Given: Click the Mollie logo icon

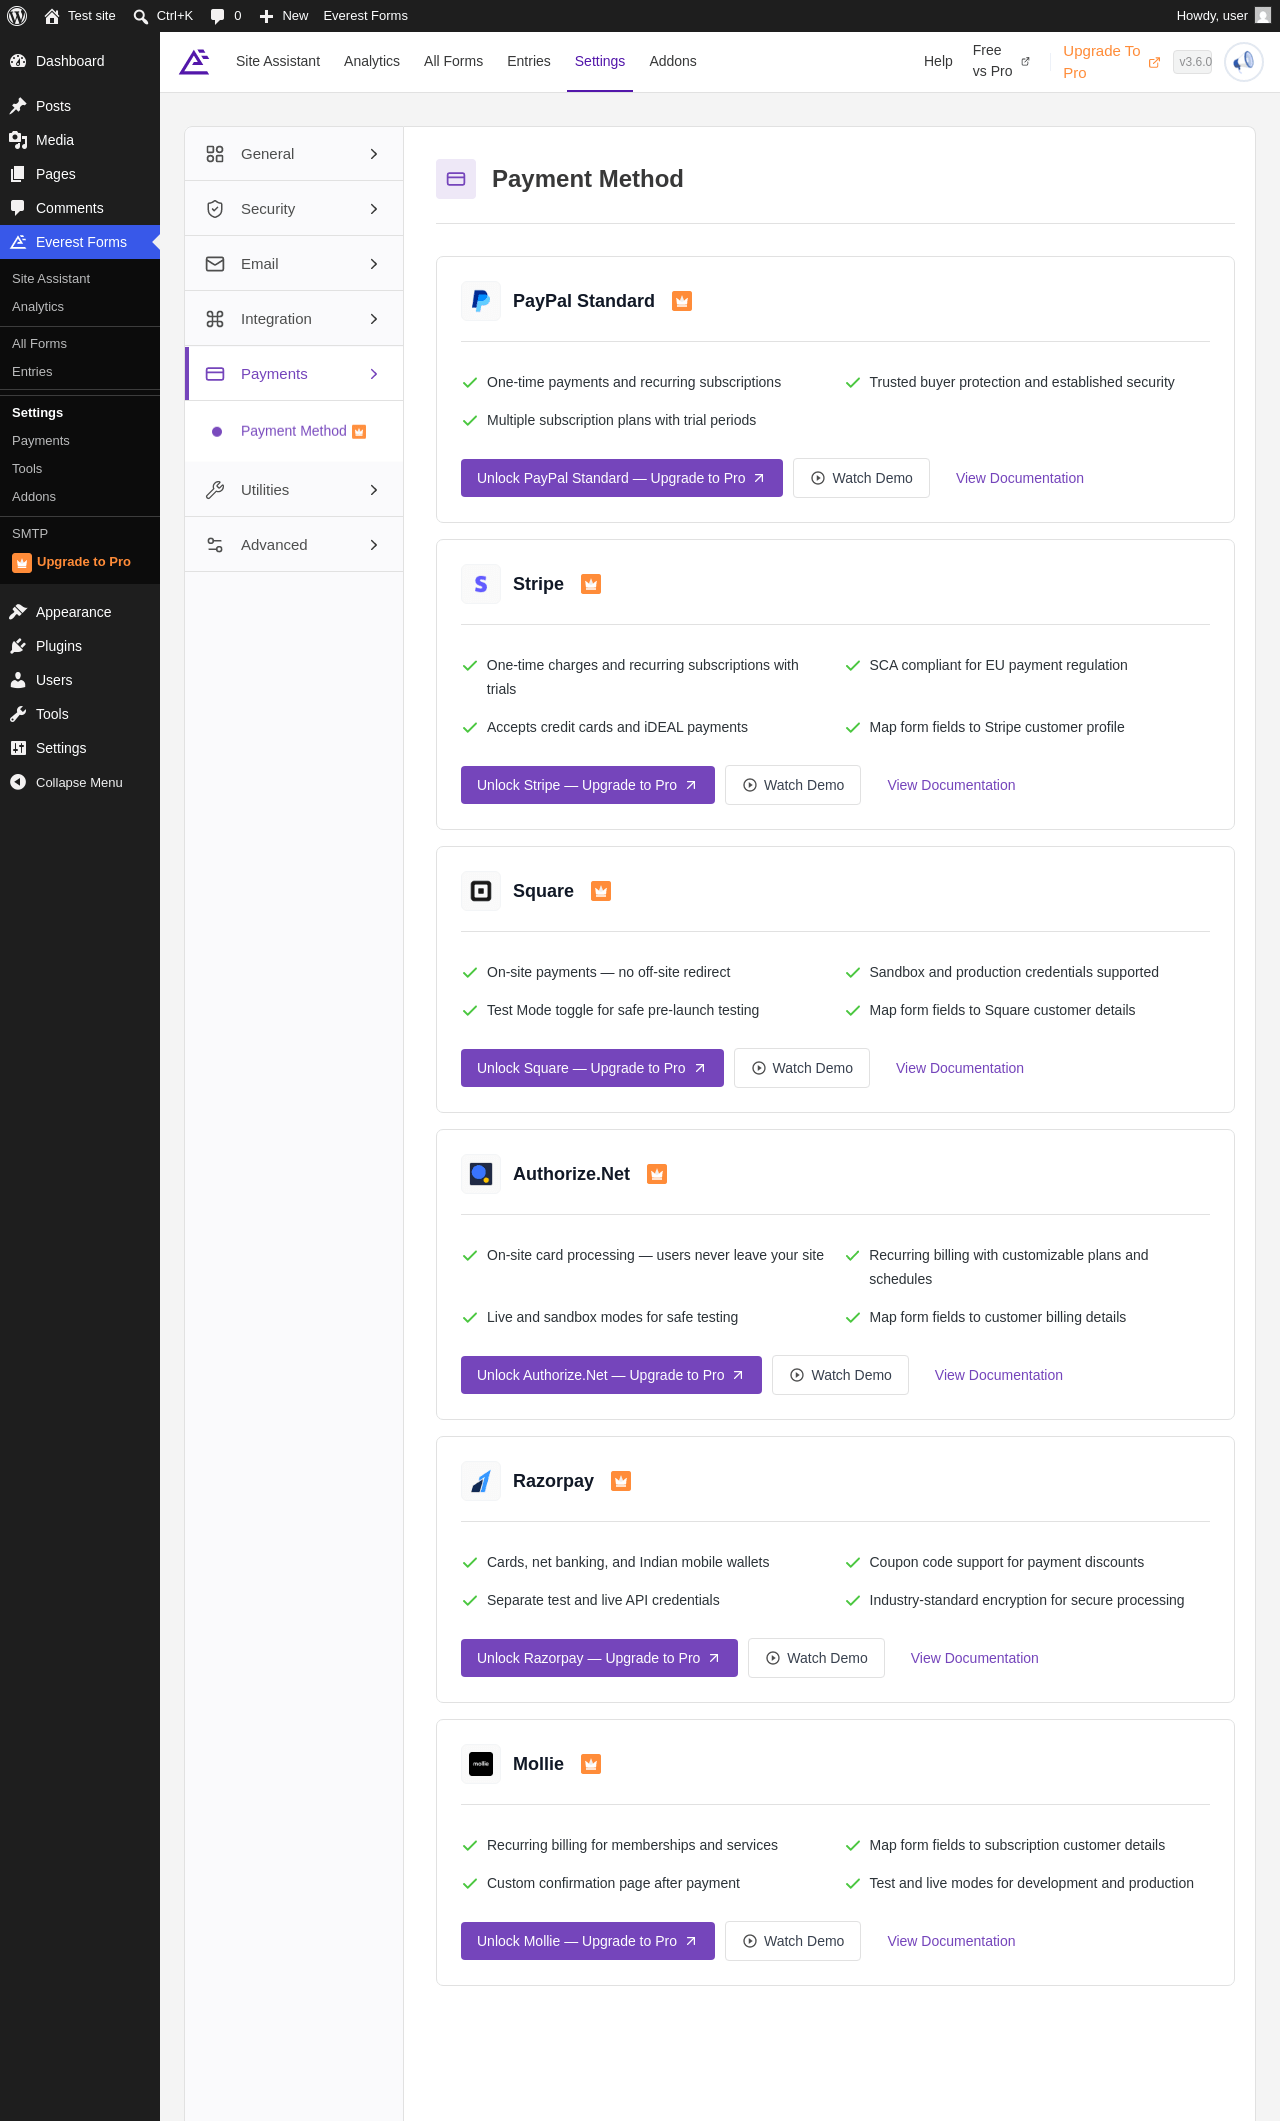Looking at the screenshot, I should (481, 1764).
